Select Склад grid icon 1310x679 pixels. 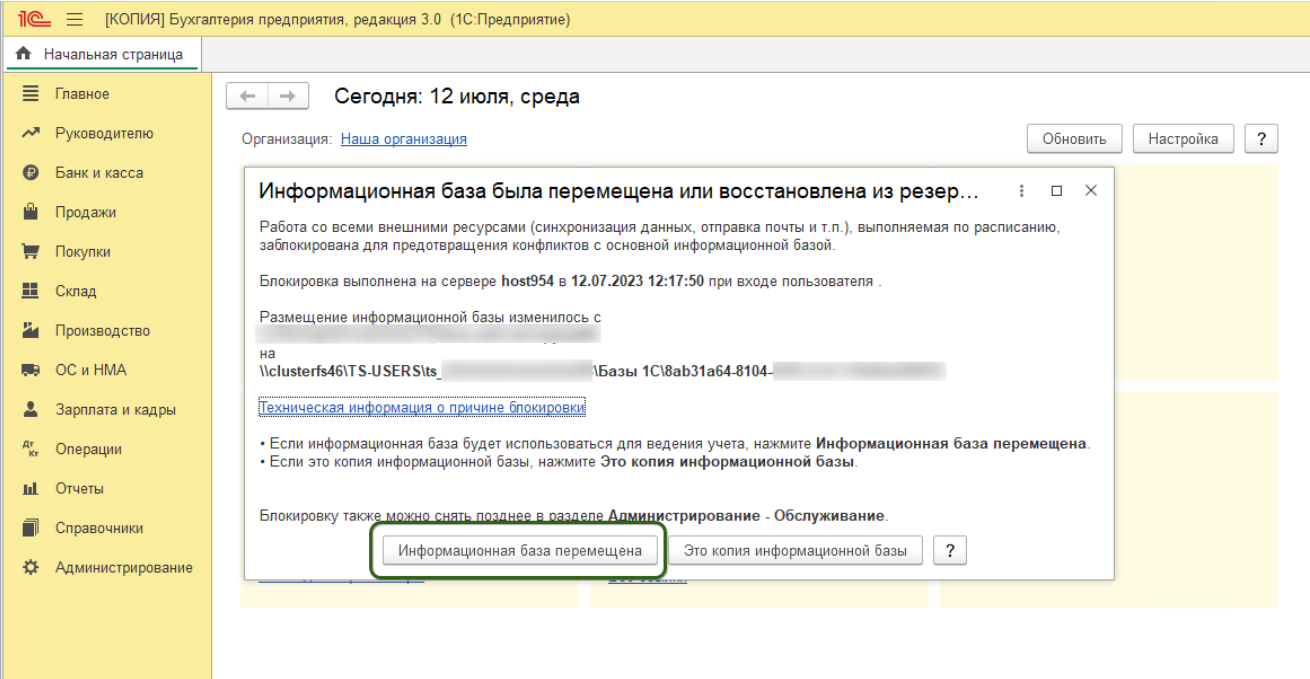(31, 291)
